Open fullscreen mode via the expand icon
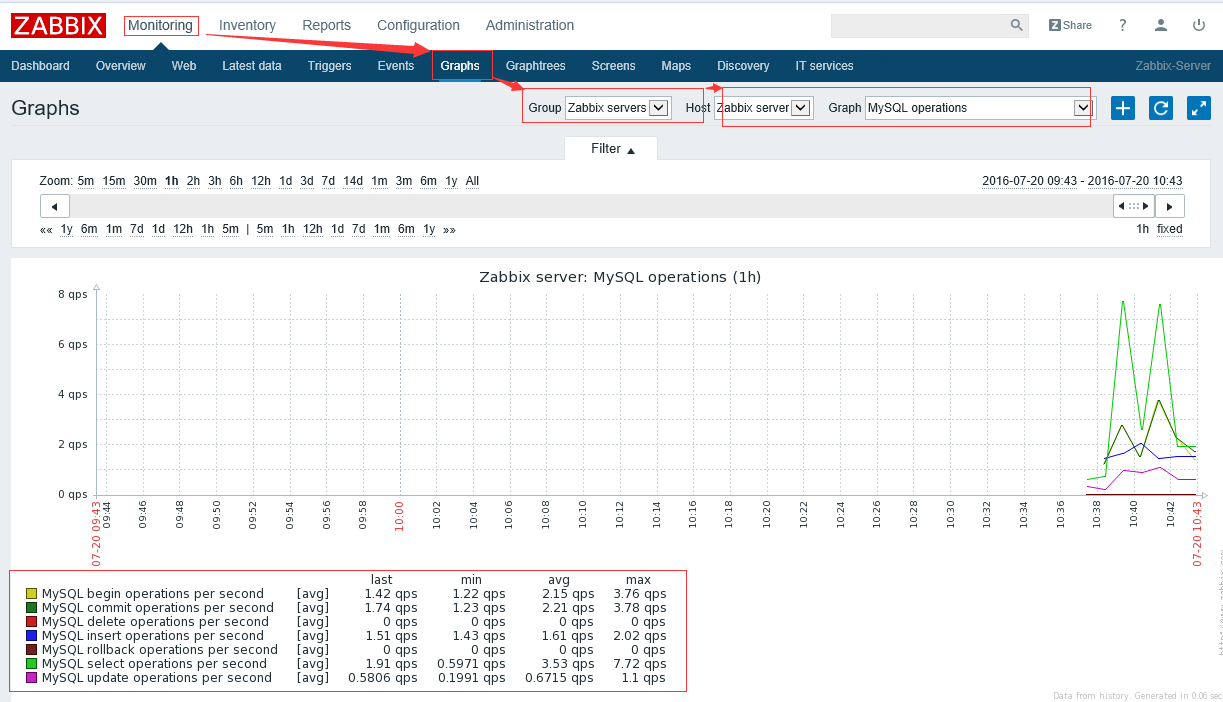 click(1198, 108)
